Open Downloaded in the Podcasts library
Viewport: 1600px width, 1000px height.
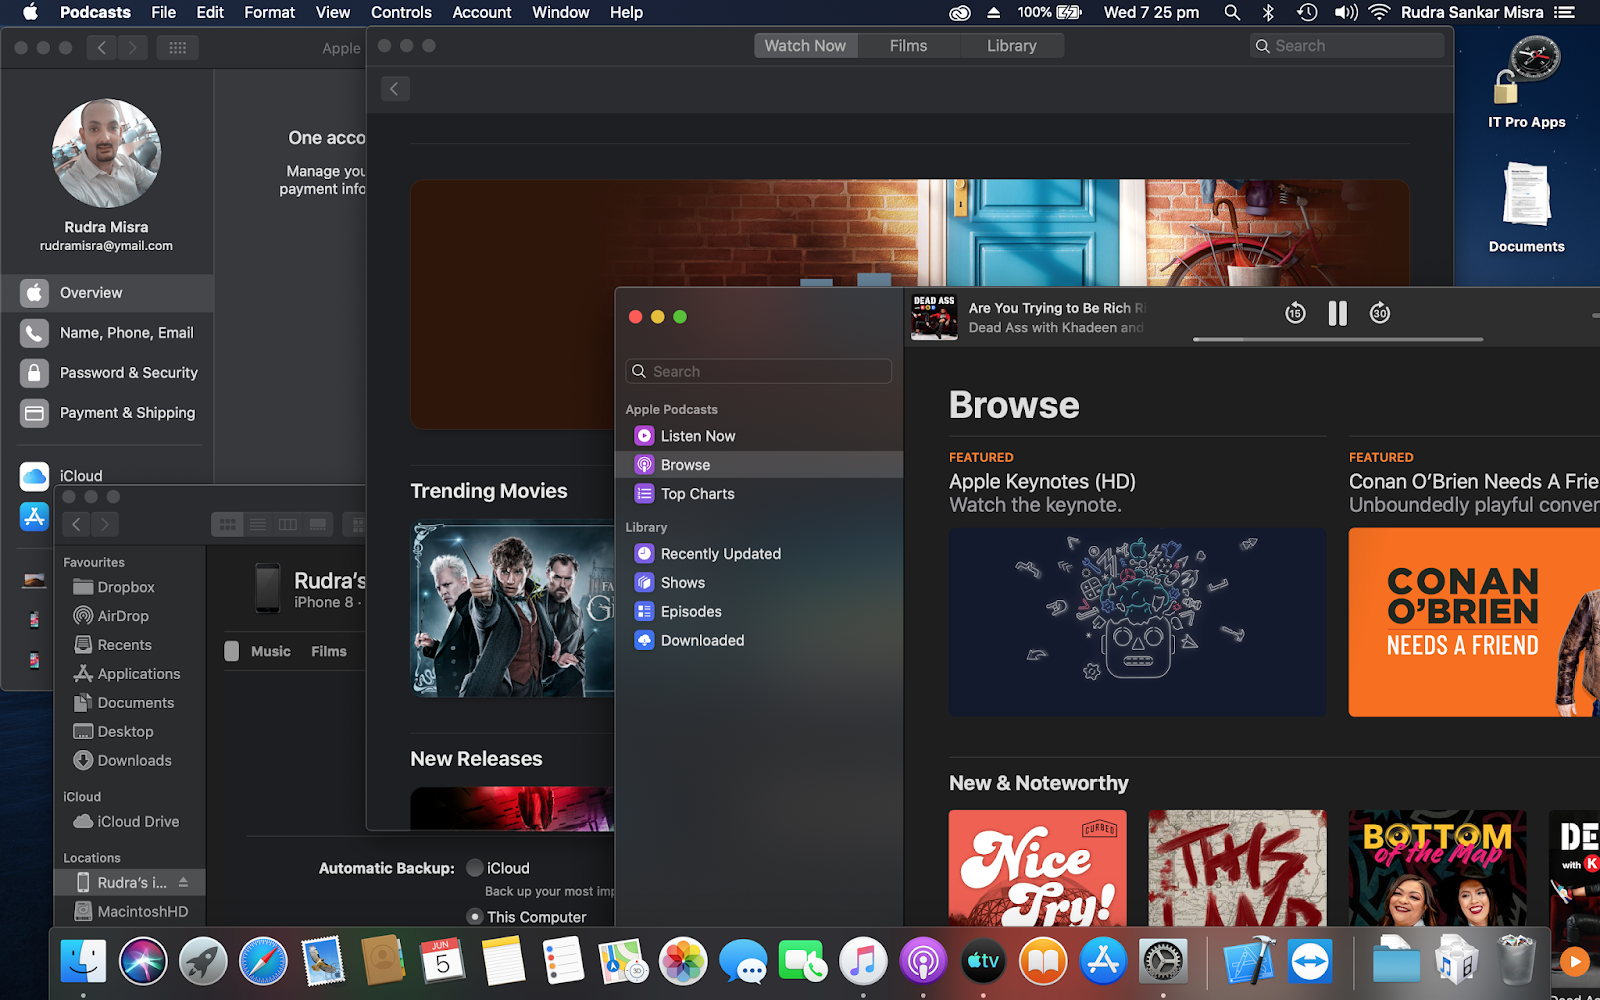pyautogui.click(x=759, y=641)
